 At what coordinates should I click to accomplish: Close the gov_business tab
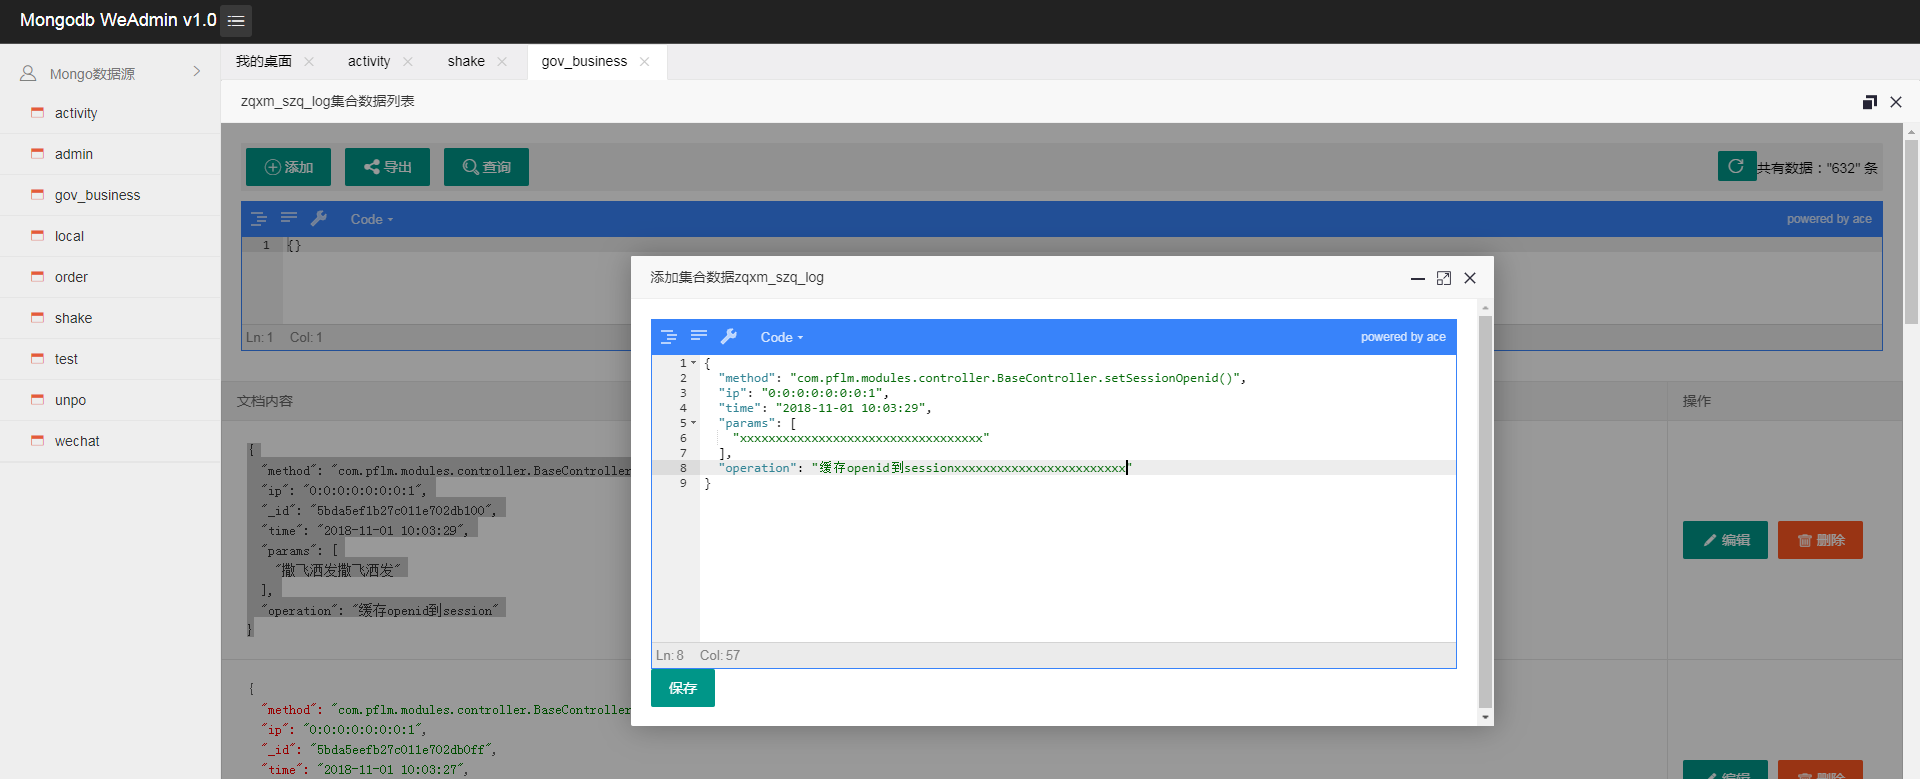tap(645, 61)
